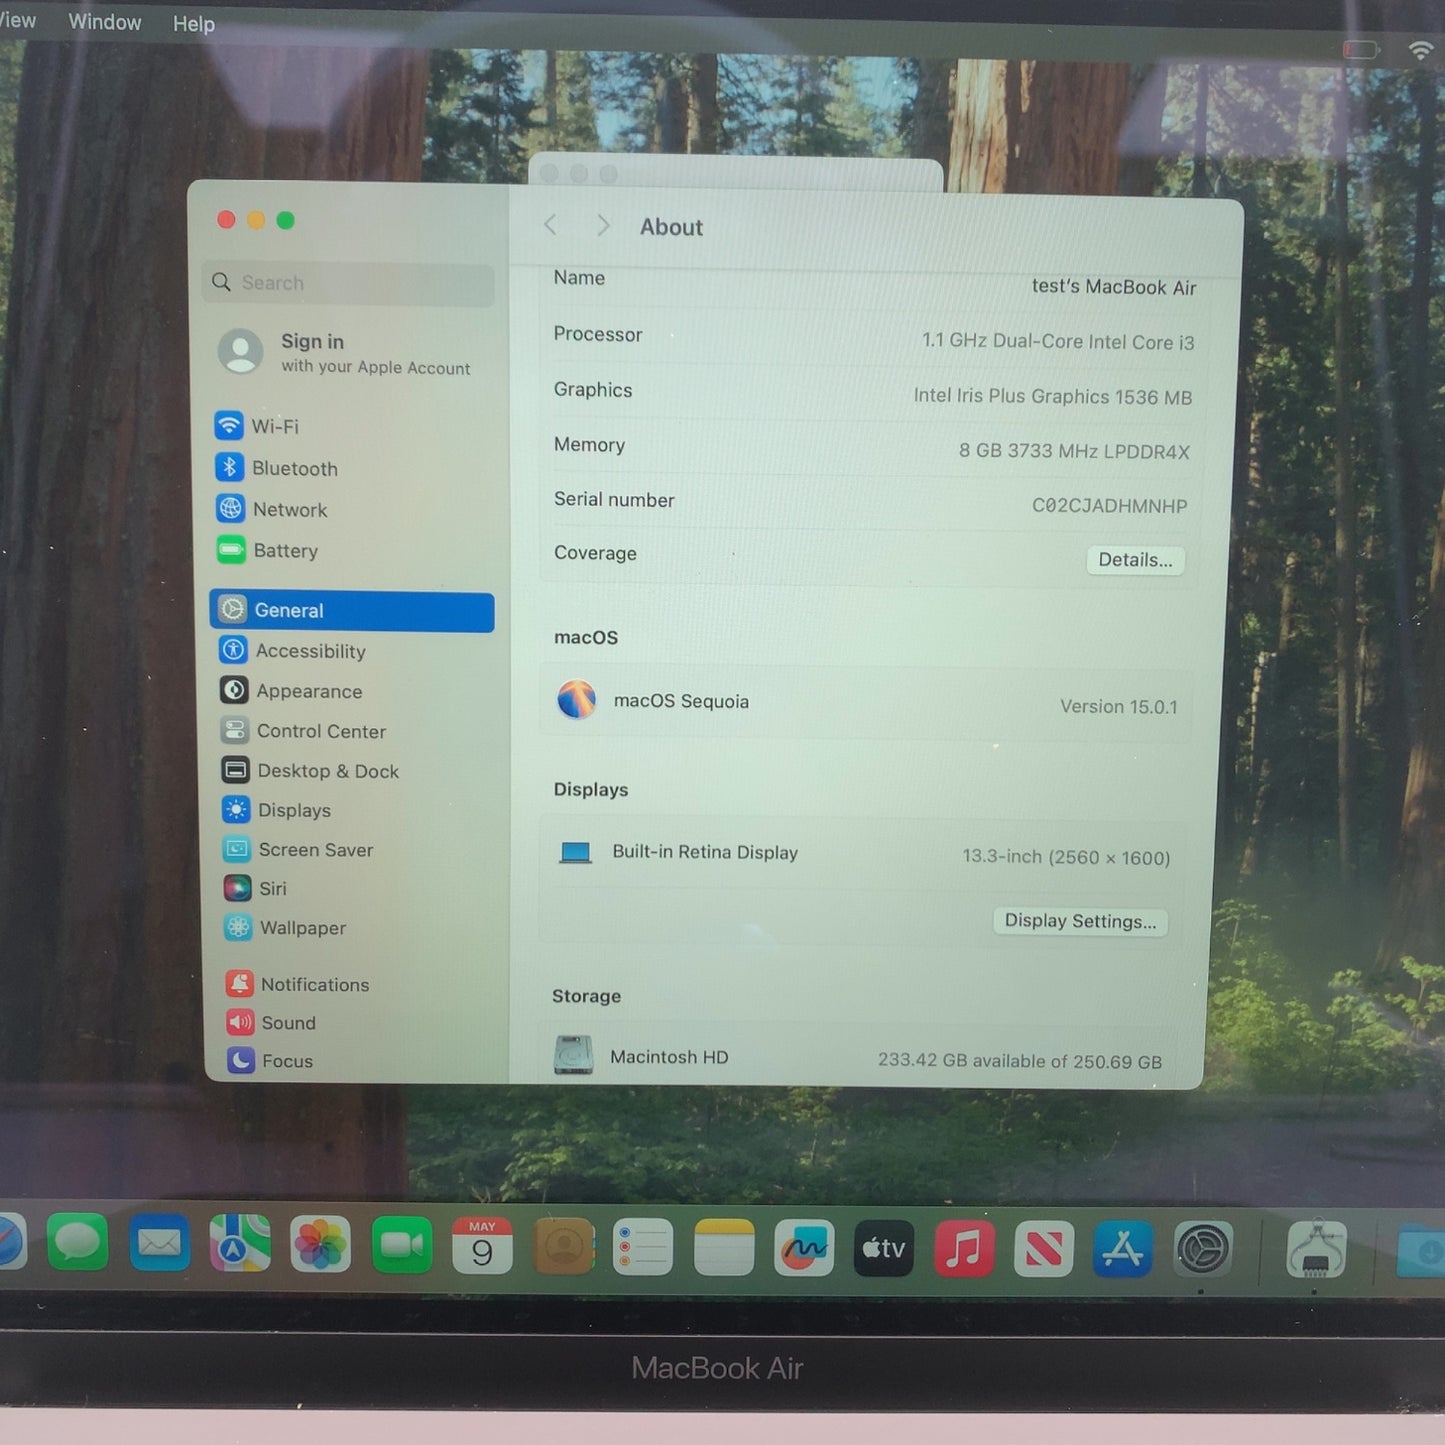This screenshot has width=1445, height=1445.
Task: Open the Help menu
Action: 194,24
